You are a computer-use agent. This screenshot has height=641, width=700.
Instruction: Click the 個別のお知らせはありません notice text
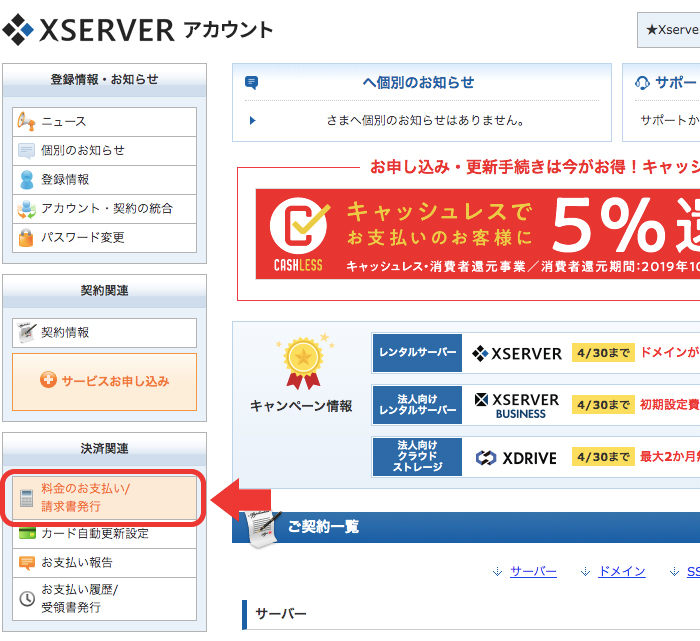coord(425,121)
